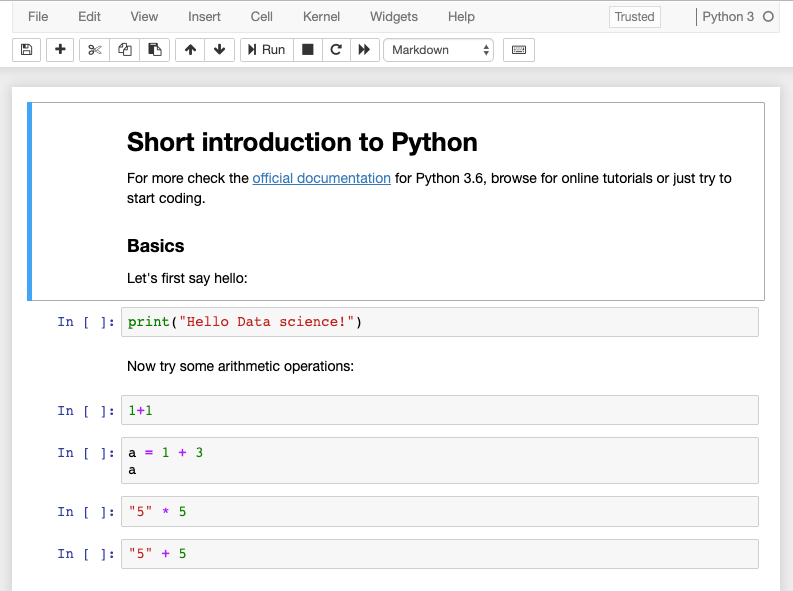
Task: Click into the 1+1 code cell
Action: pos(439,410)
